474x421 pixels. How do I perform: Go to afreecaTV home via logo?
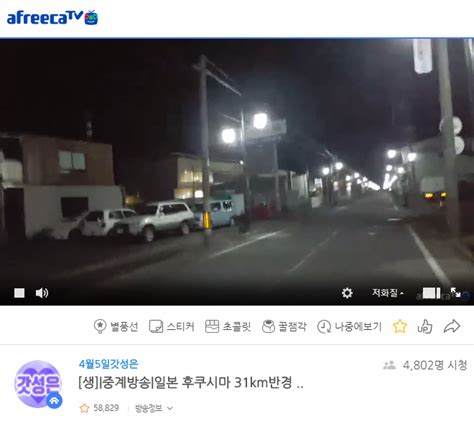pyautogui.click(x=52, y=17)
